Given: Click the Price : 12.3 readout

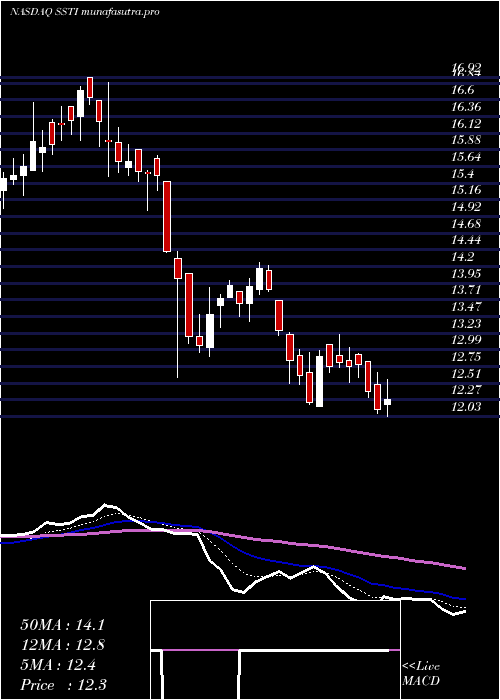Looking at the screenshot, I should tap(64, 685).
